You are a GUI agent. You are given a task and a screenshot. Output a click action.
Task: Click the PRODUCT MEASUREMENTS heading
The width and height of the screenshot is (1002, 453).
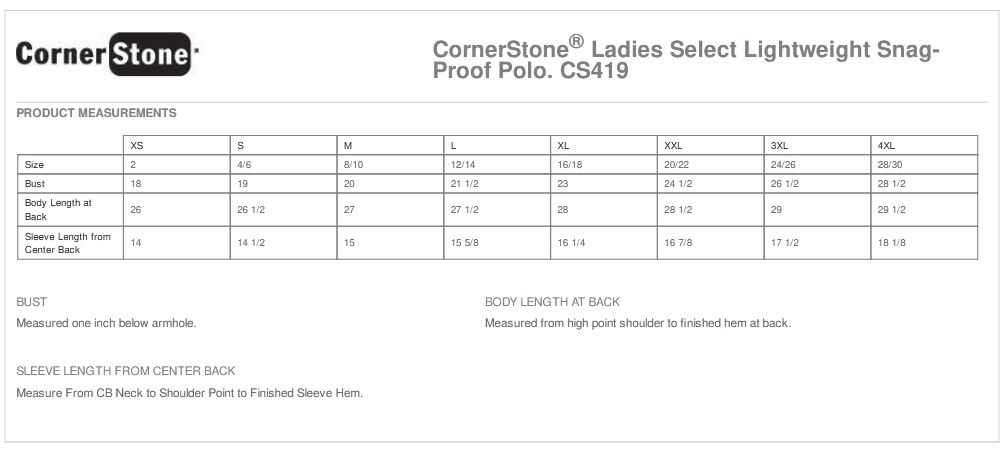[97, 113]
